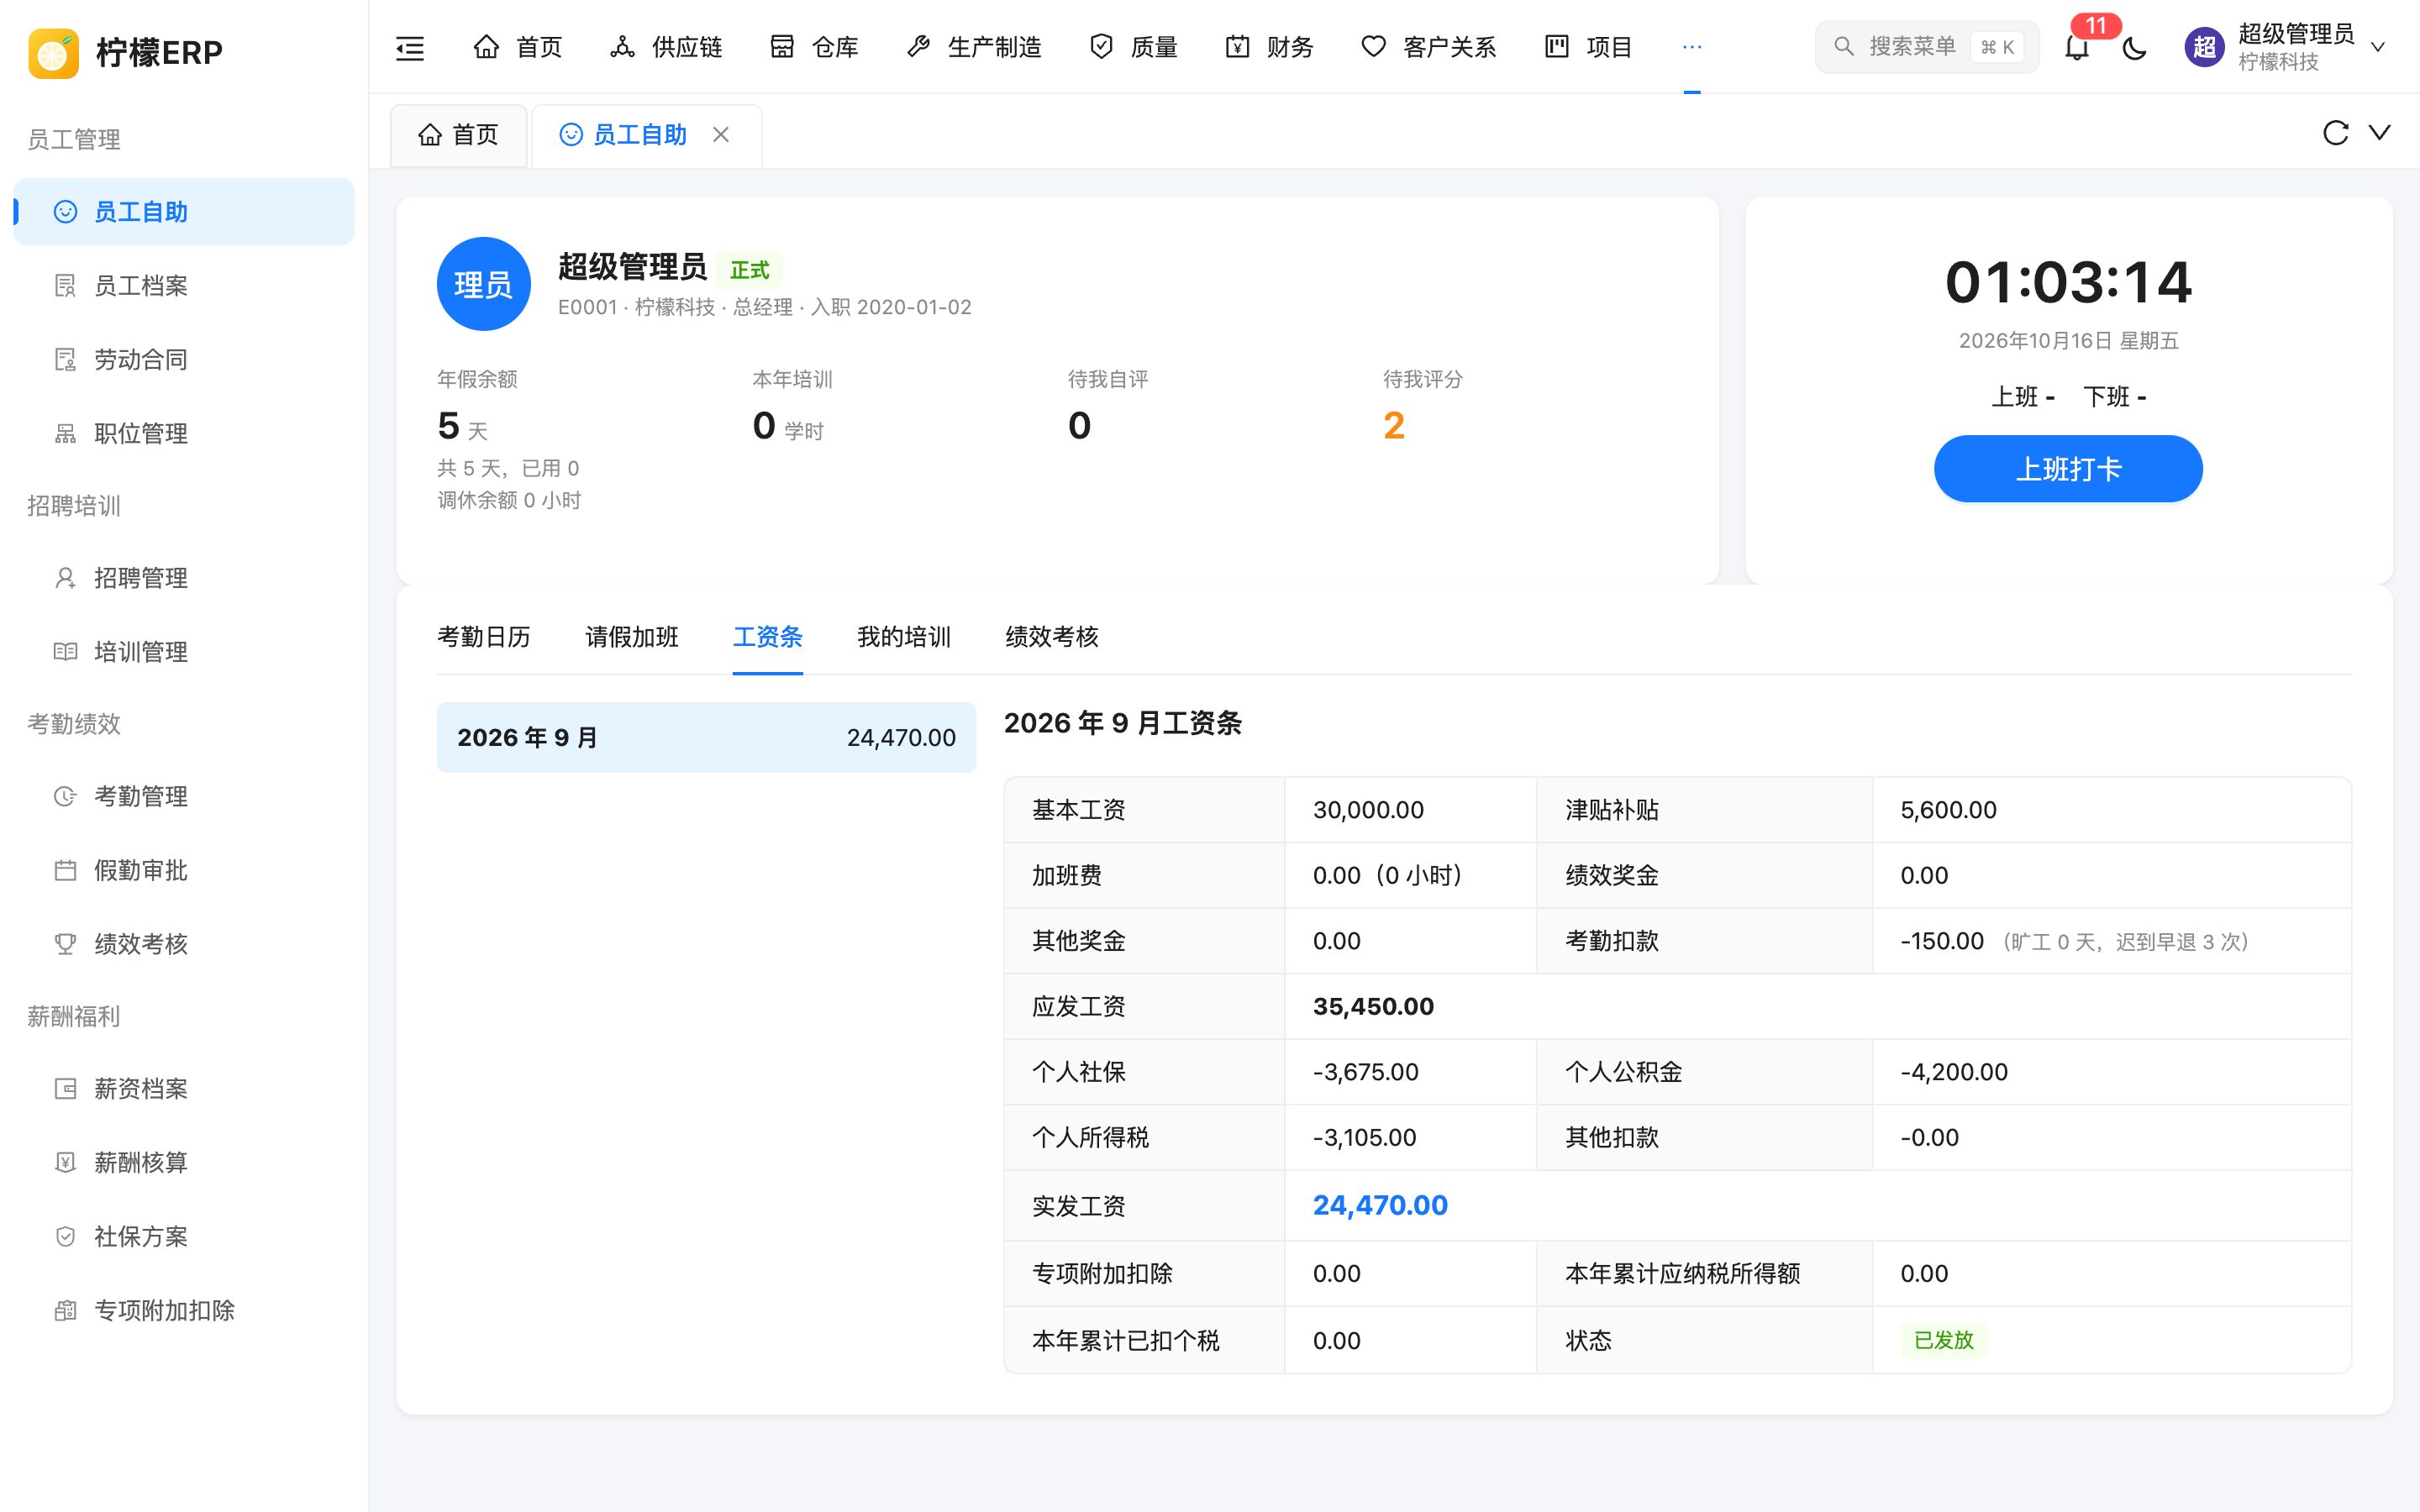This screenshot has width=2420, height=1512.
Task: Open 首页 in the top navigation
Action: (518, 47)
